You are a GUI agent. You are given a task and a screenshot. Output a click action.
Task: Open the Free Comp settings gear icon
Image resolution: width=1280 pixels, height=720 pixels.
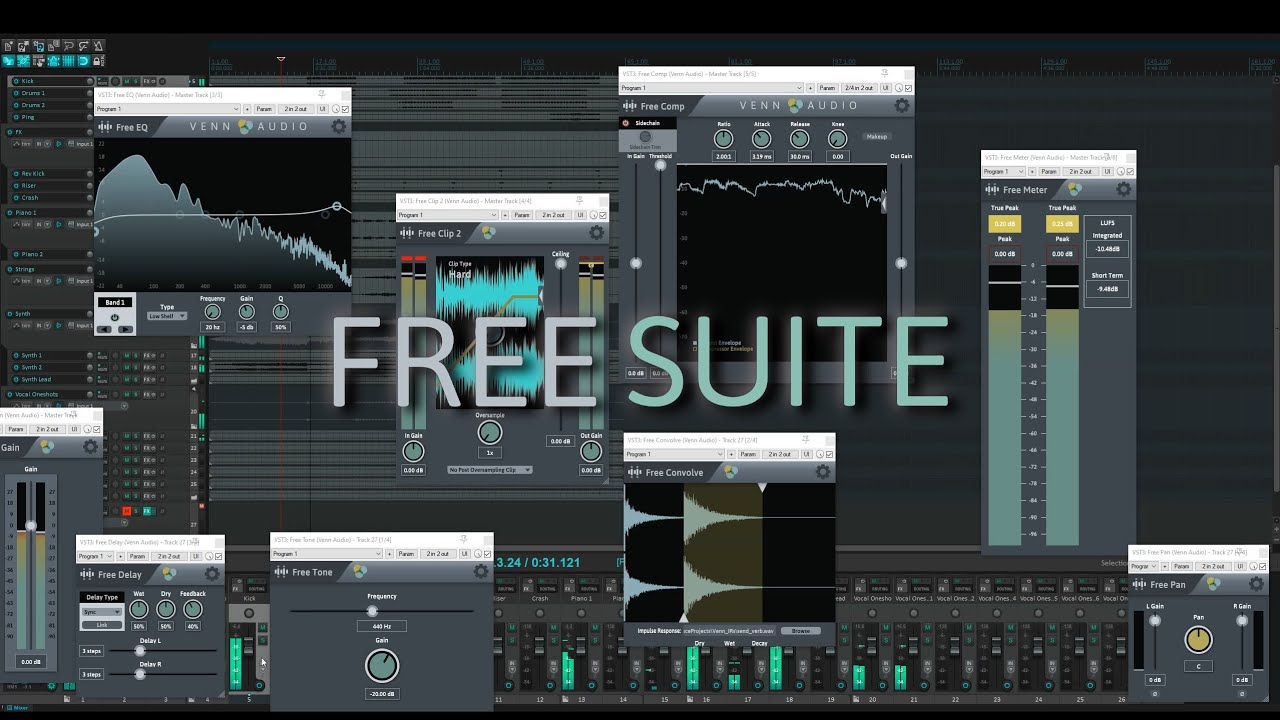(902, 105)
